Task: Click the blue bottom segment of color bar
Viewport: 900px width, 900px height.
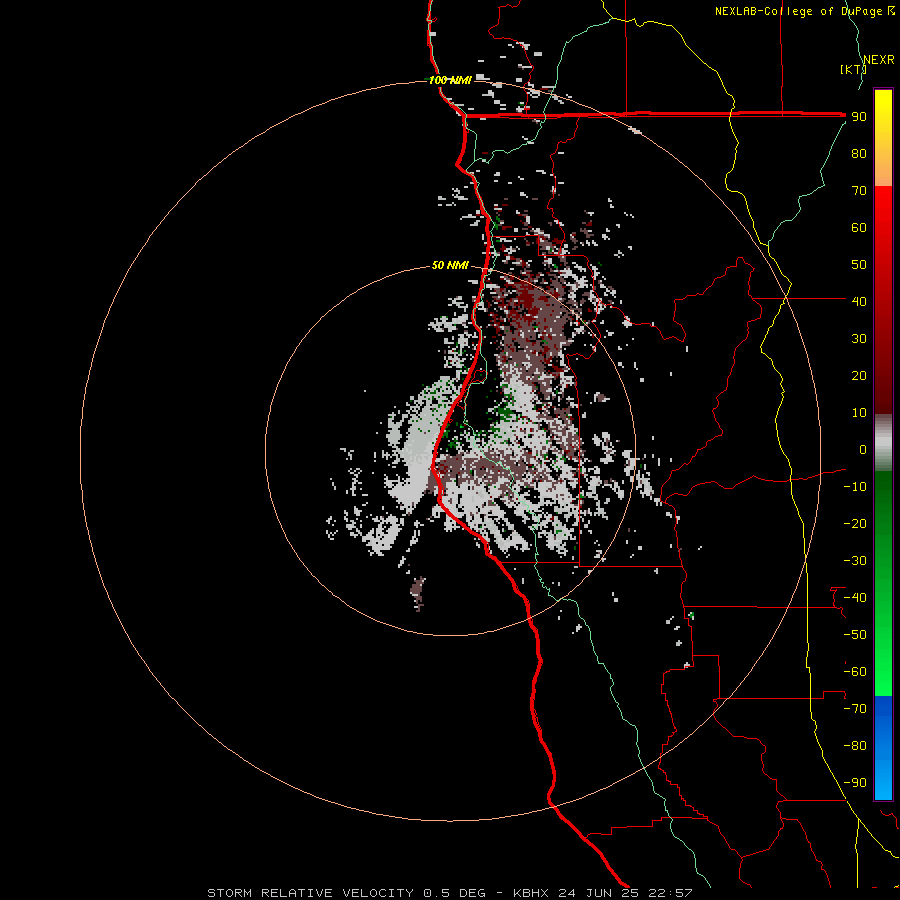Action: (x=883, y=748)
